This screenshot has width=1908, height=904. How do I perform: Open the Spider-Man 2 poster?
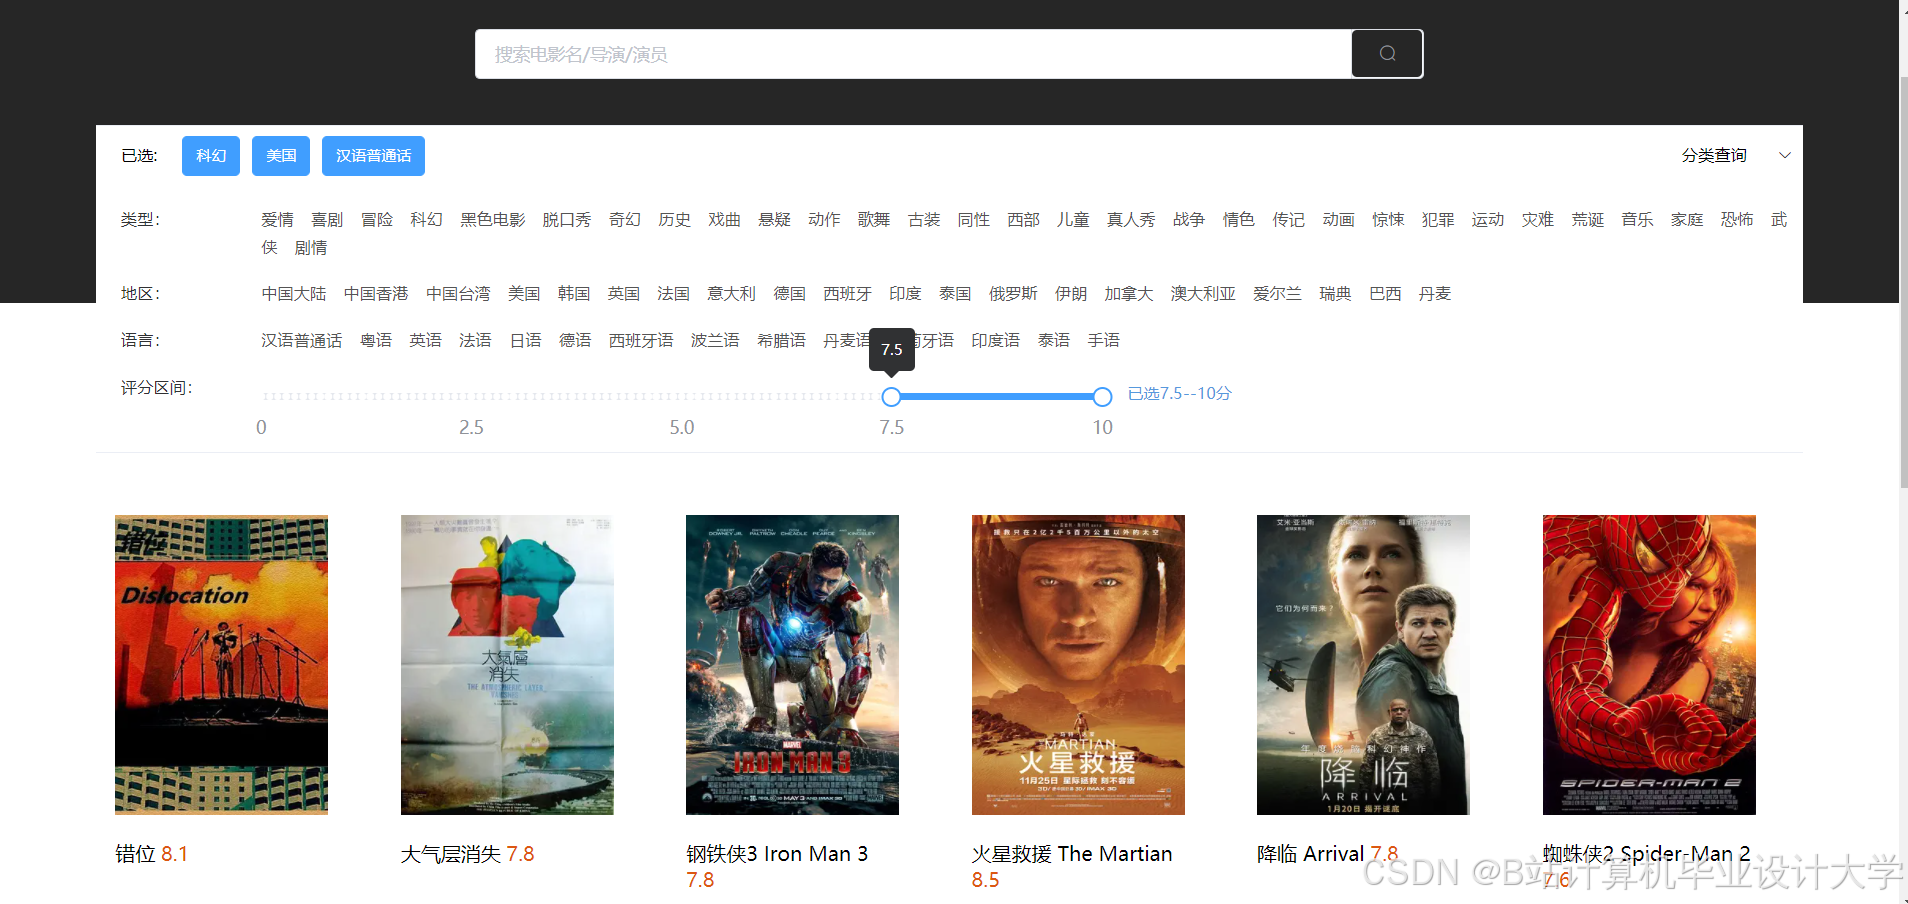click(x=1649, y=665)
